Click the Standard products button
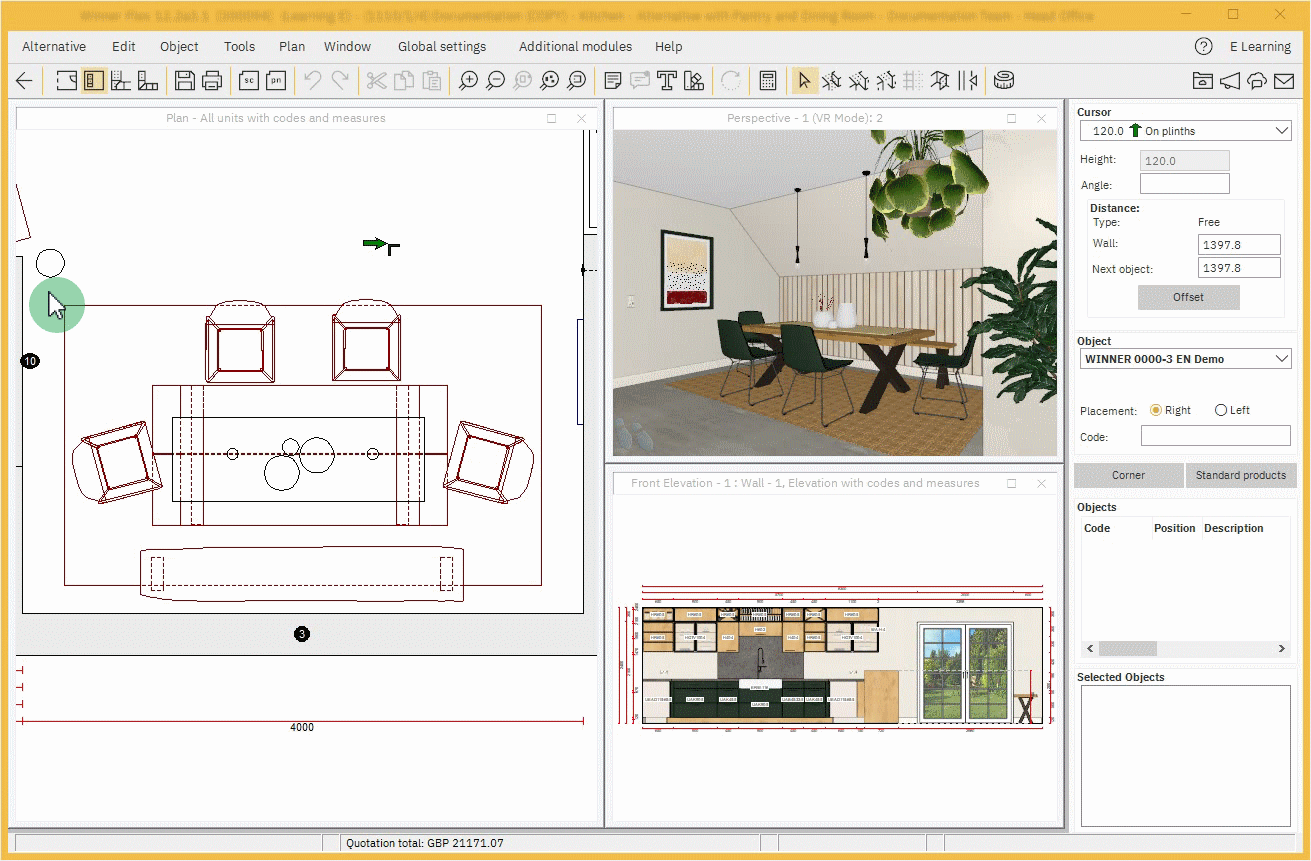 pyautogui.click(x=1240, y=475)
